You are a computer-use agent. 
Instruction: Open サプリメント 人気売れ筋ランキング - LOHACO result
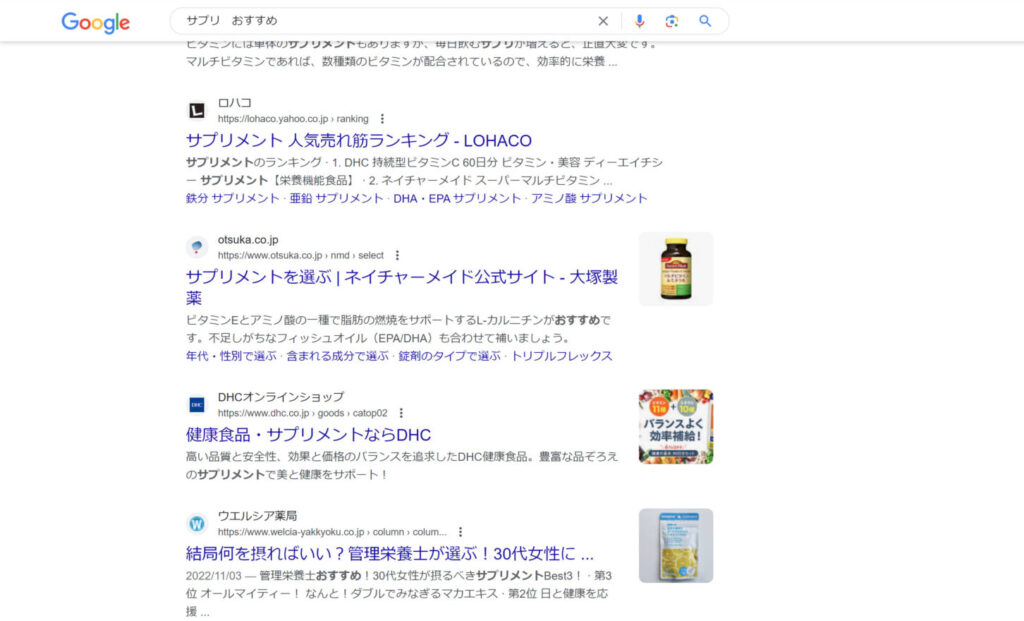359,140
